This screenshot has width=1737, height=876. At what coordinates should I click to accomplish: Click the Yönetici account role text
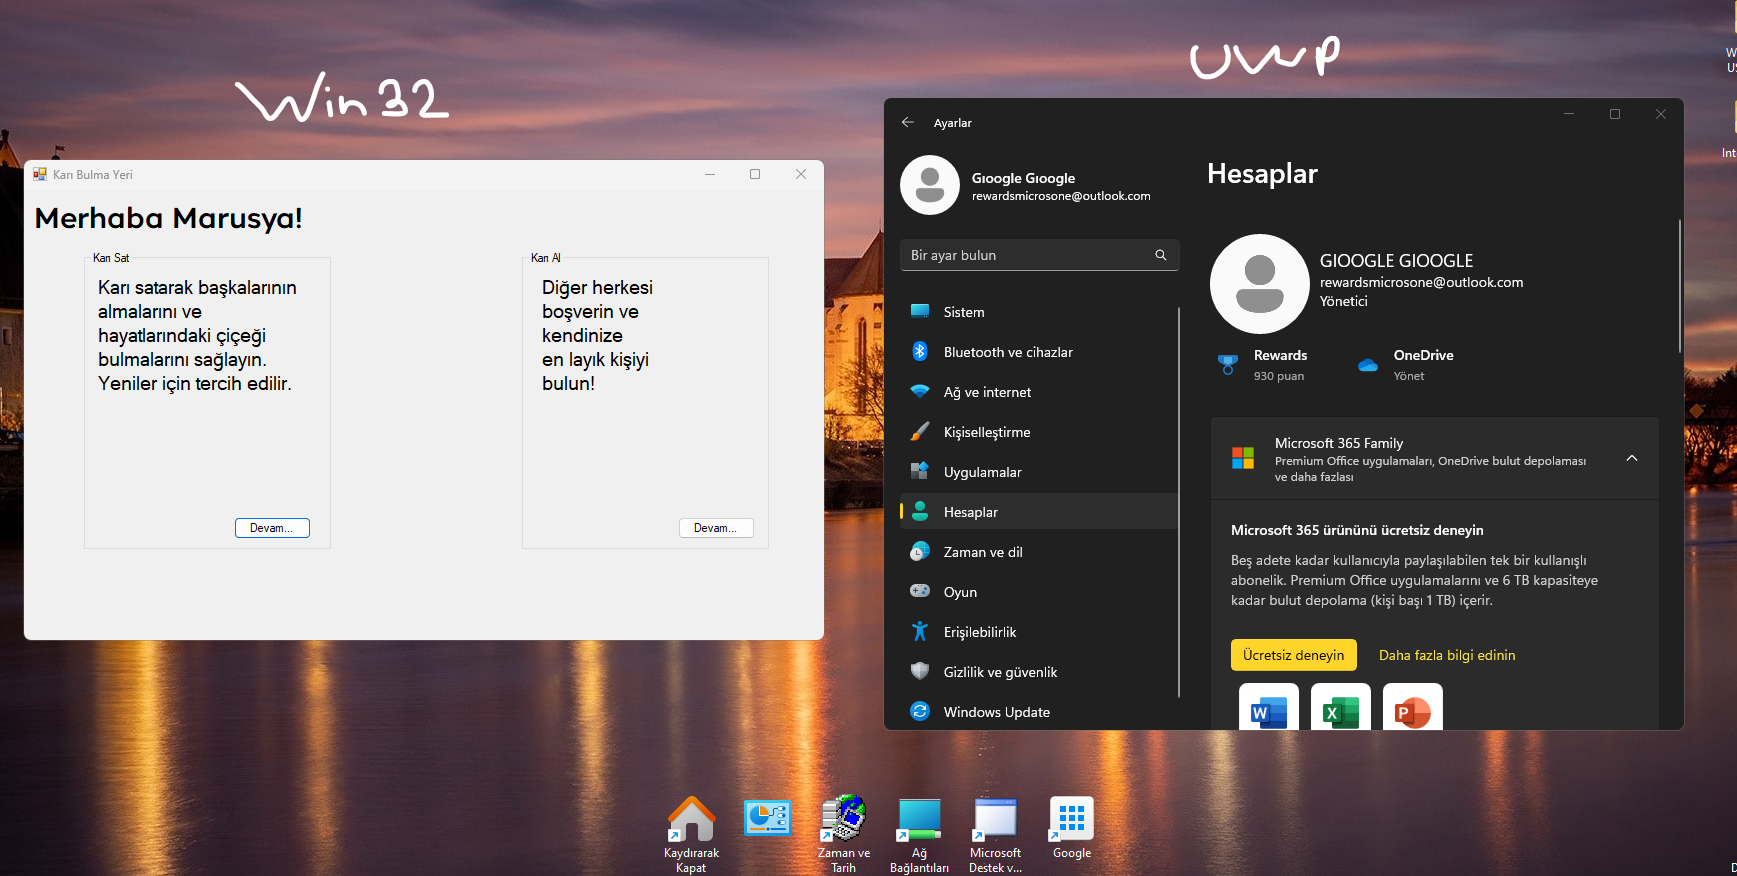coord(1343,301)
